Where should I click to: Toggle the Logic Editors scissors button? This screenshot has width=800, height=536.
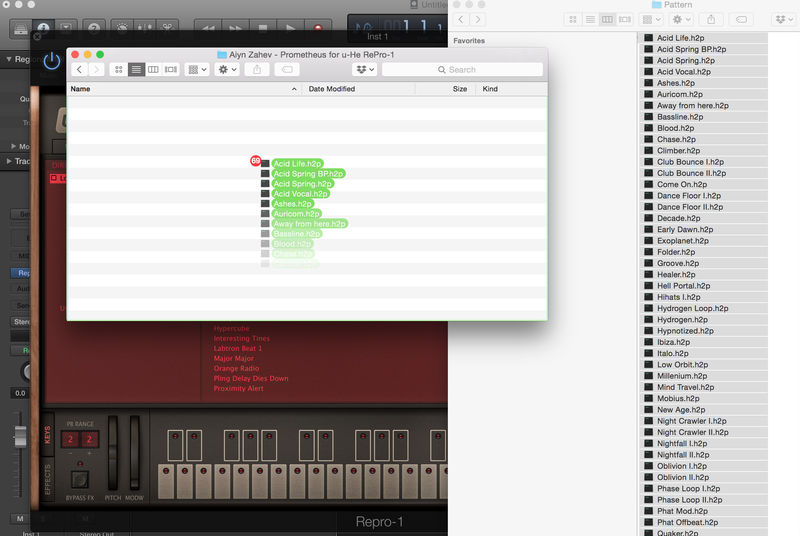point(167,29)
